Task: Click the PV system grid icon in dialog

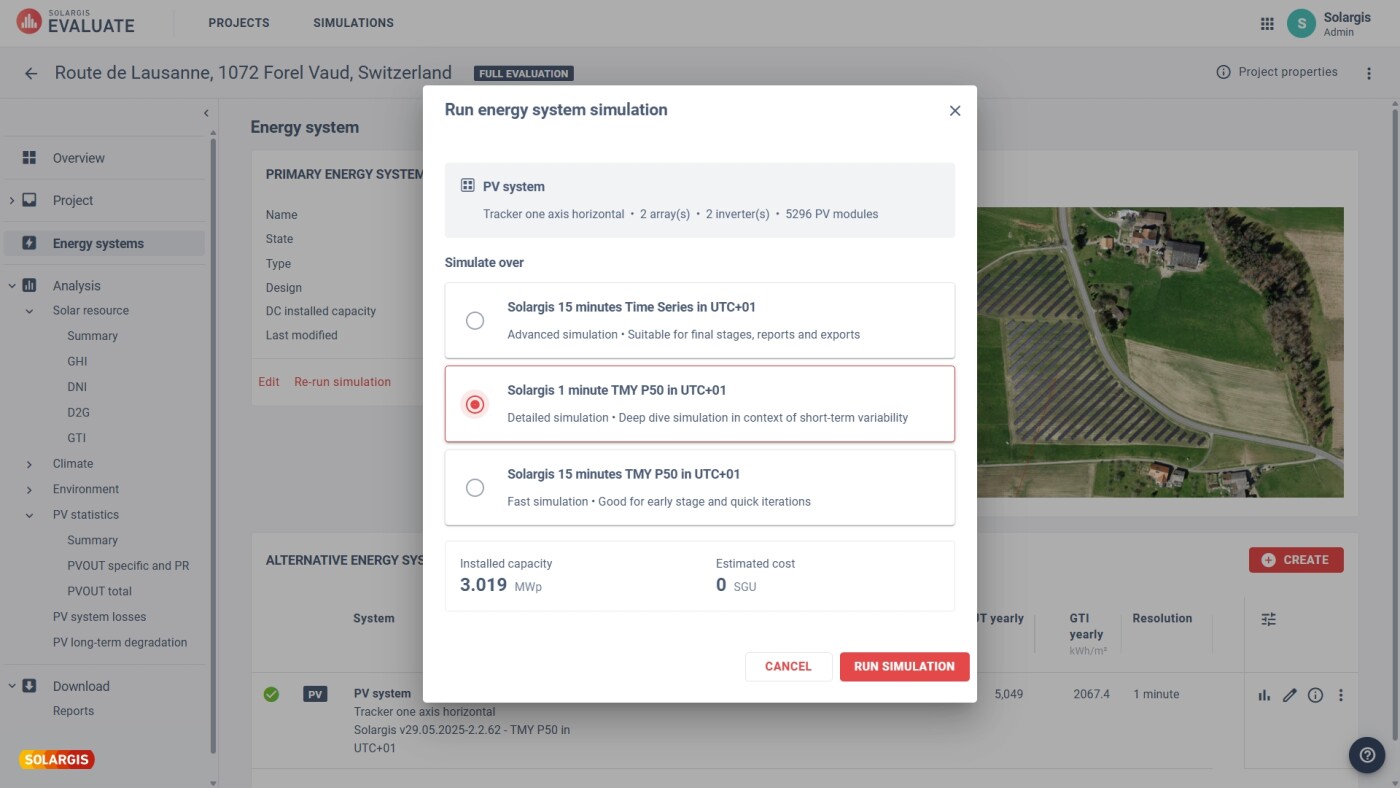Action: click(x=467, y=186)
